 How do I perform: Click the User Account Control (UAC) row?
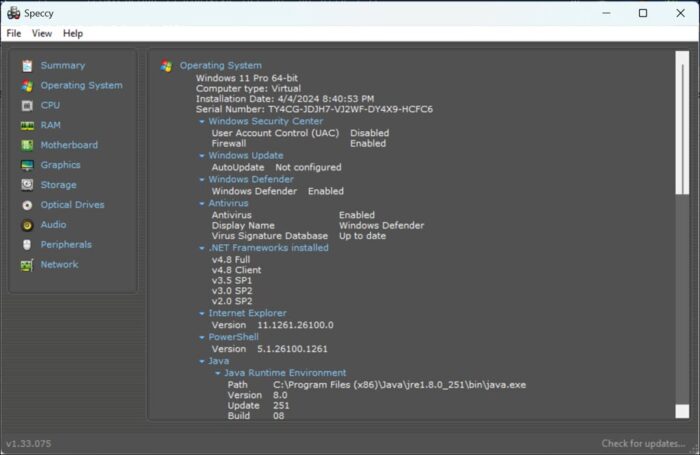click(300, 133)
